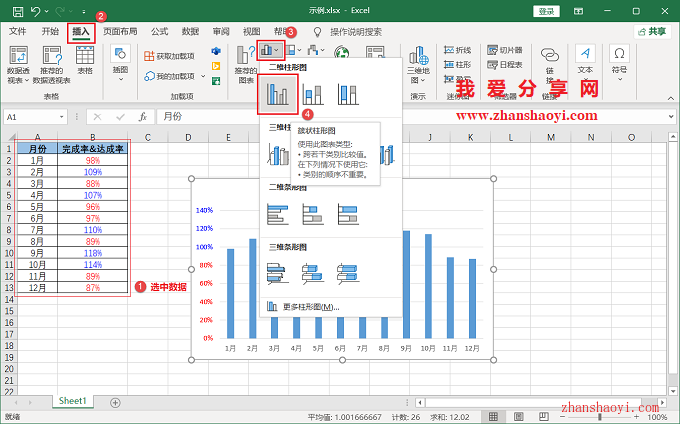Click the 登录 sign-in button
This screenshot has width=680, height=424.
(546, 11)
